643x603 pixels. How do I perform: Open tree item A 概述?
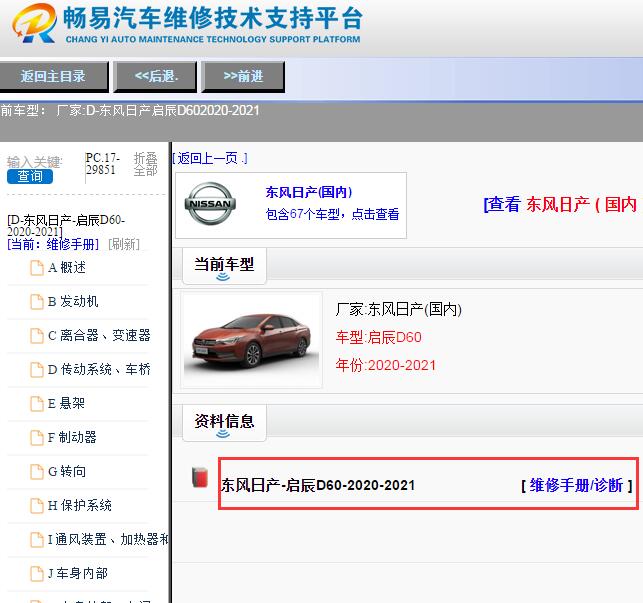67,268
